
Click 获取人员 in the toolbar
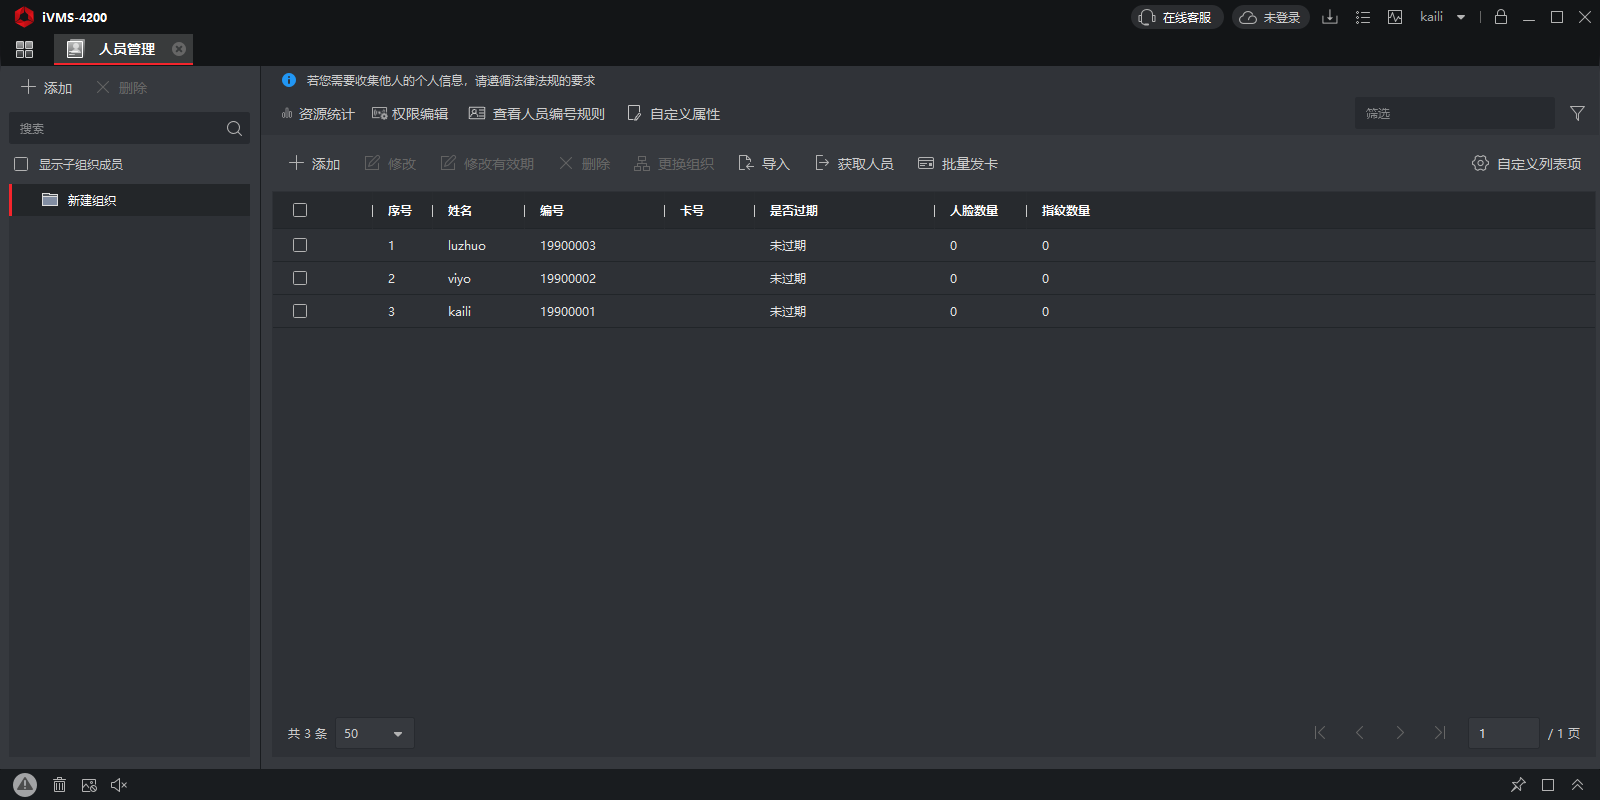tap(854, 163)
